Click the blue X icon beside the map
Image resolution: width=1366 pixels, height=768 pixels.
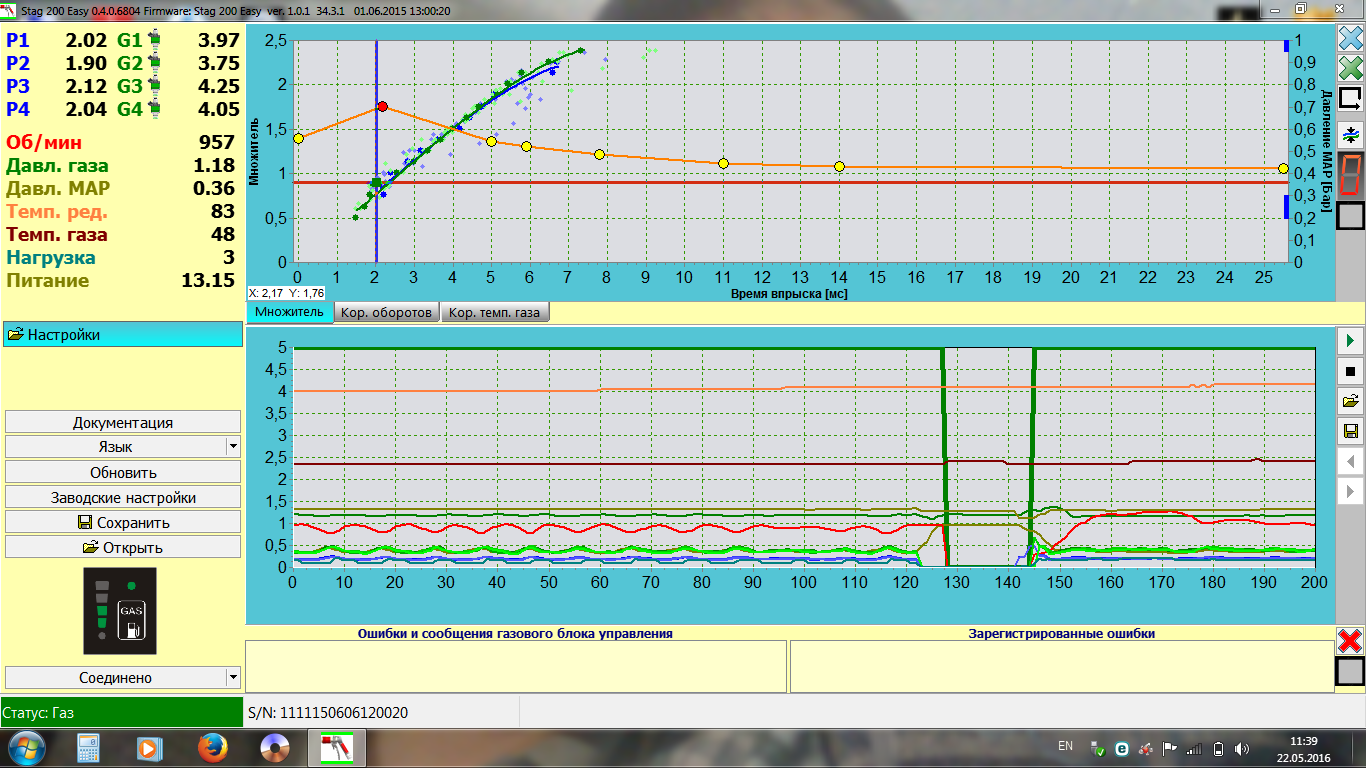coord(1350,38)
